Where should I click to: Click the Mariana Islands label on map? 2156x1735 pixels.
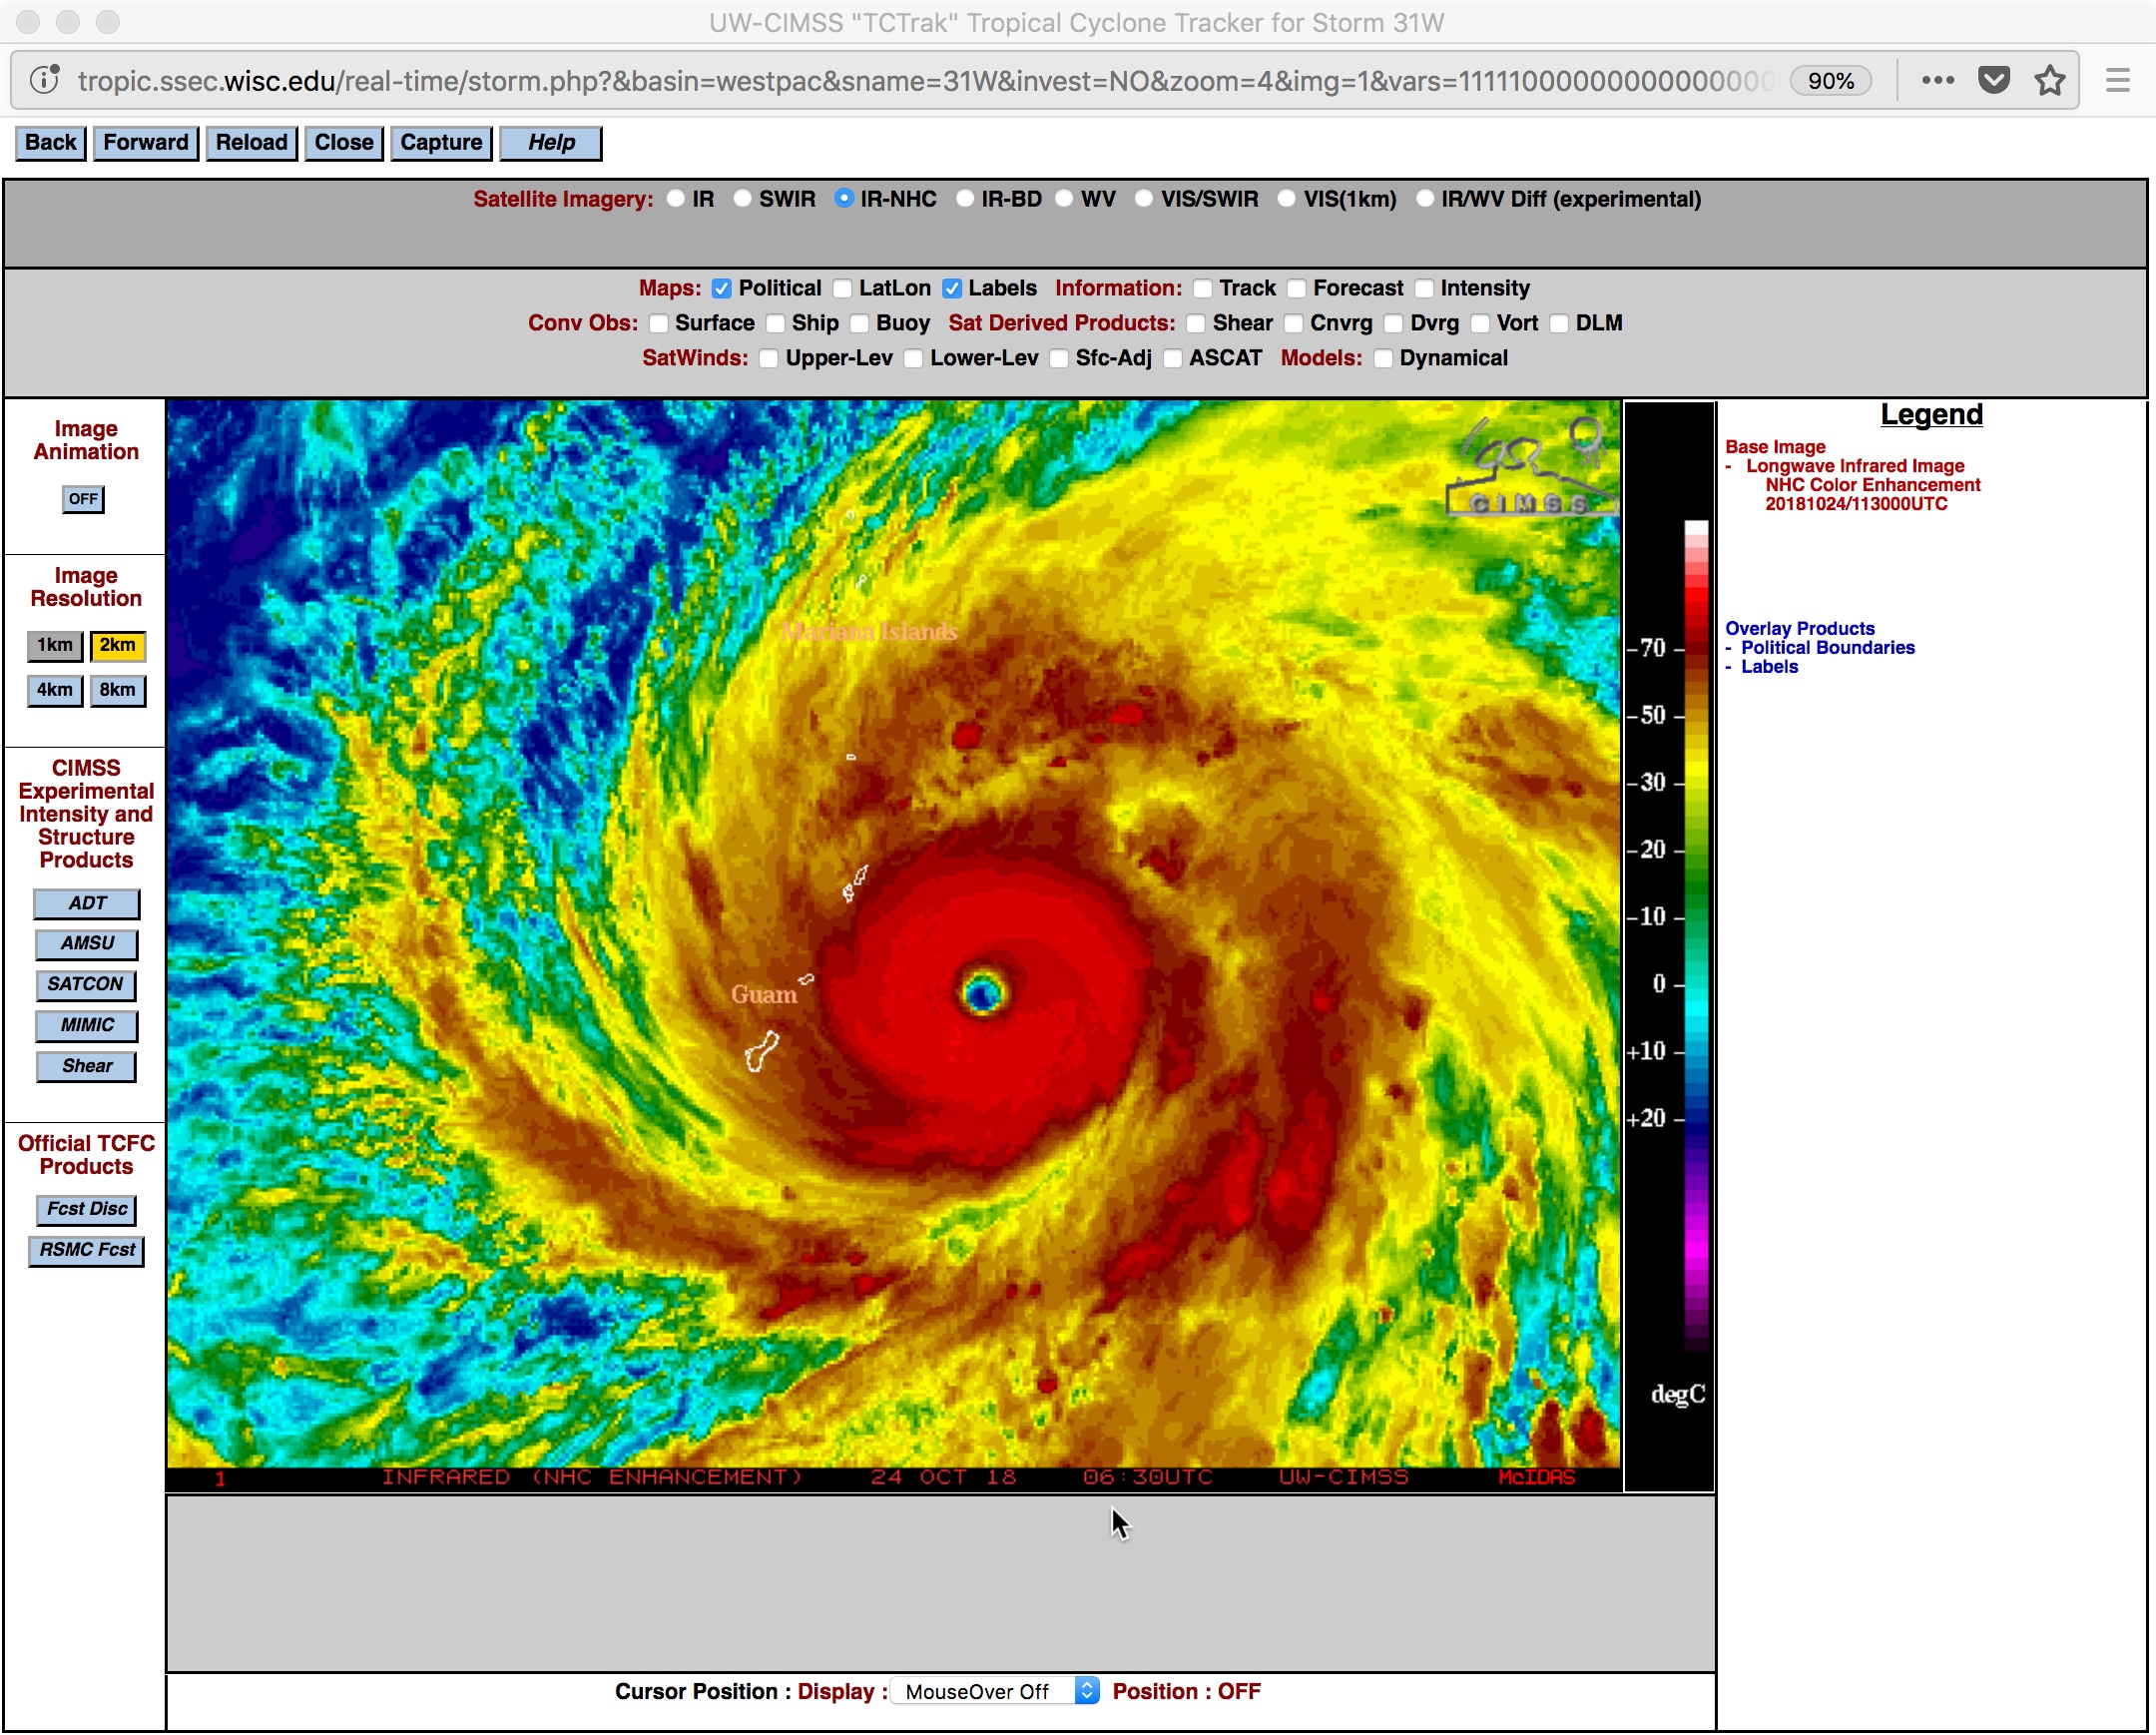click(869, 631)
